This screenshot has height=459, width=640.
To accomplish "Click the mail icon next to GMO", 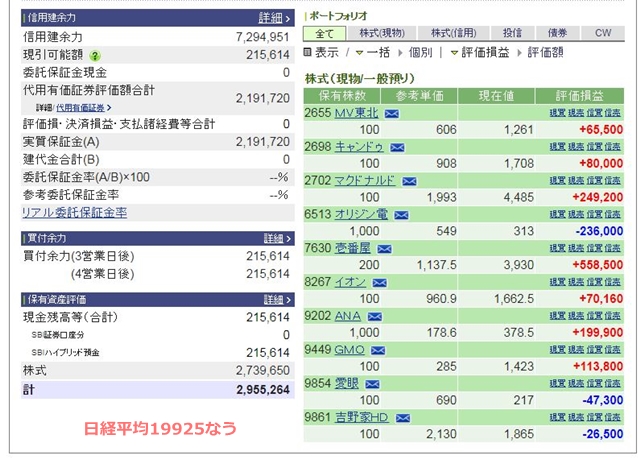I will [x=378, y=350].
